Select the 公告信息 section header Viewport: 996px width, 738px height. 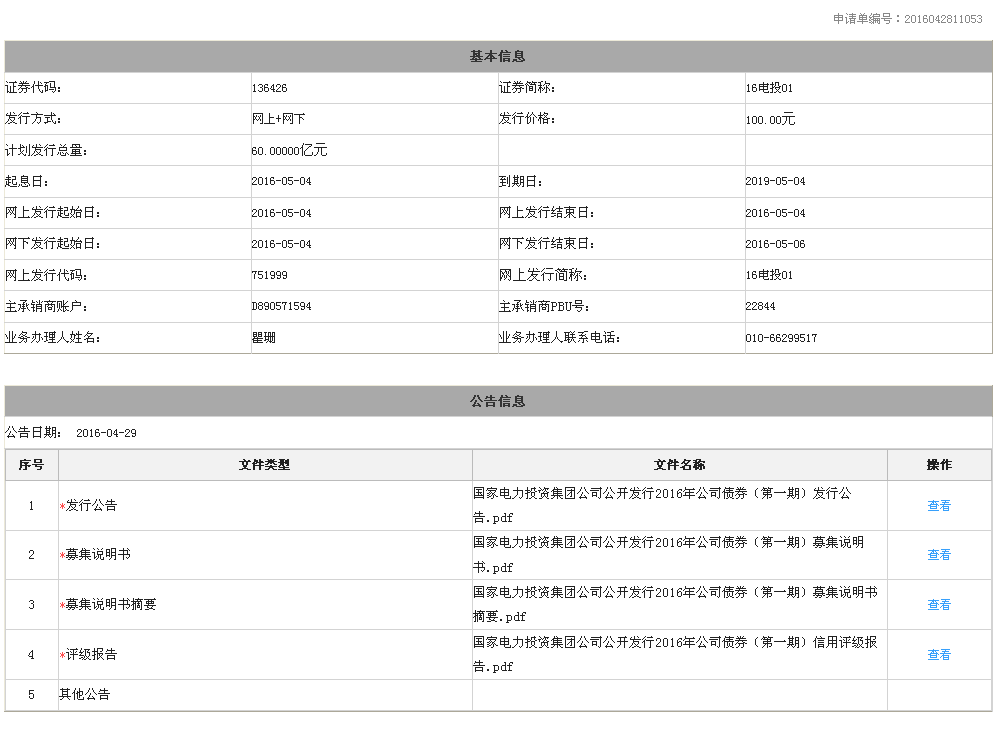pyautogui.click(x=498, y=401)
